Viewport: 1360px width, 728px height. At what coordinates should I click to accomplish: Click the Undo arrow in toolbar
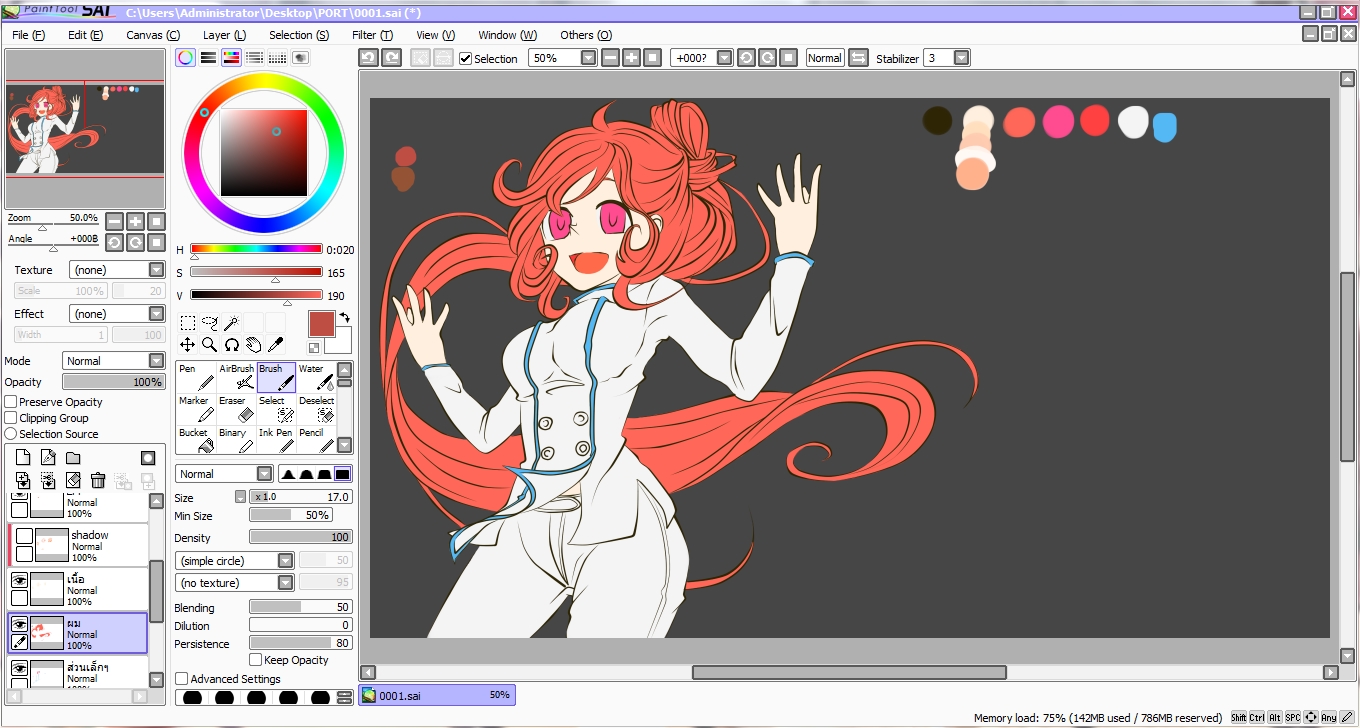coord(368,58)
